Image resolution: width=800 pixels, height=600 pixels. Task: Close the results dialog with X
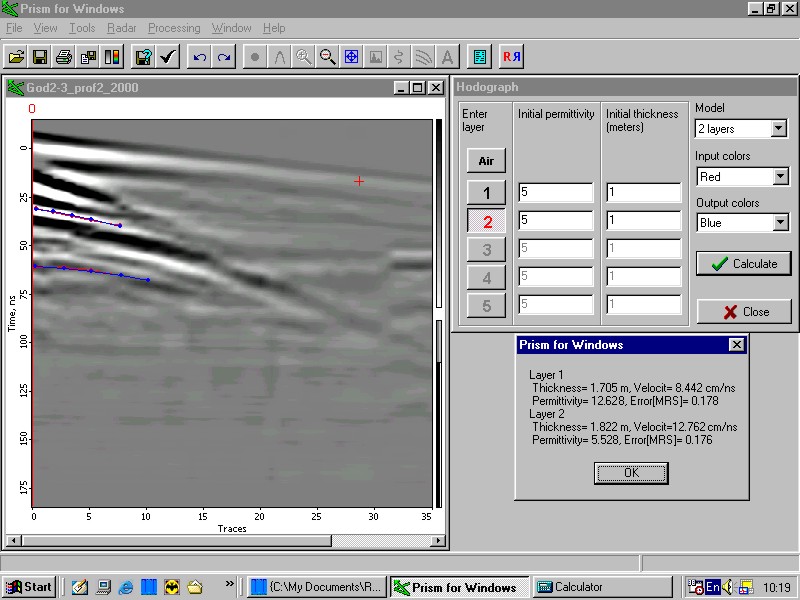click(x=736, y=345)
